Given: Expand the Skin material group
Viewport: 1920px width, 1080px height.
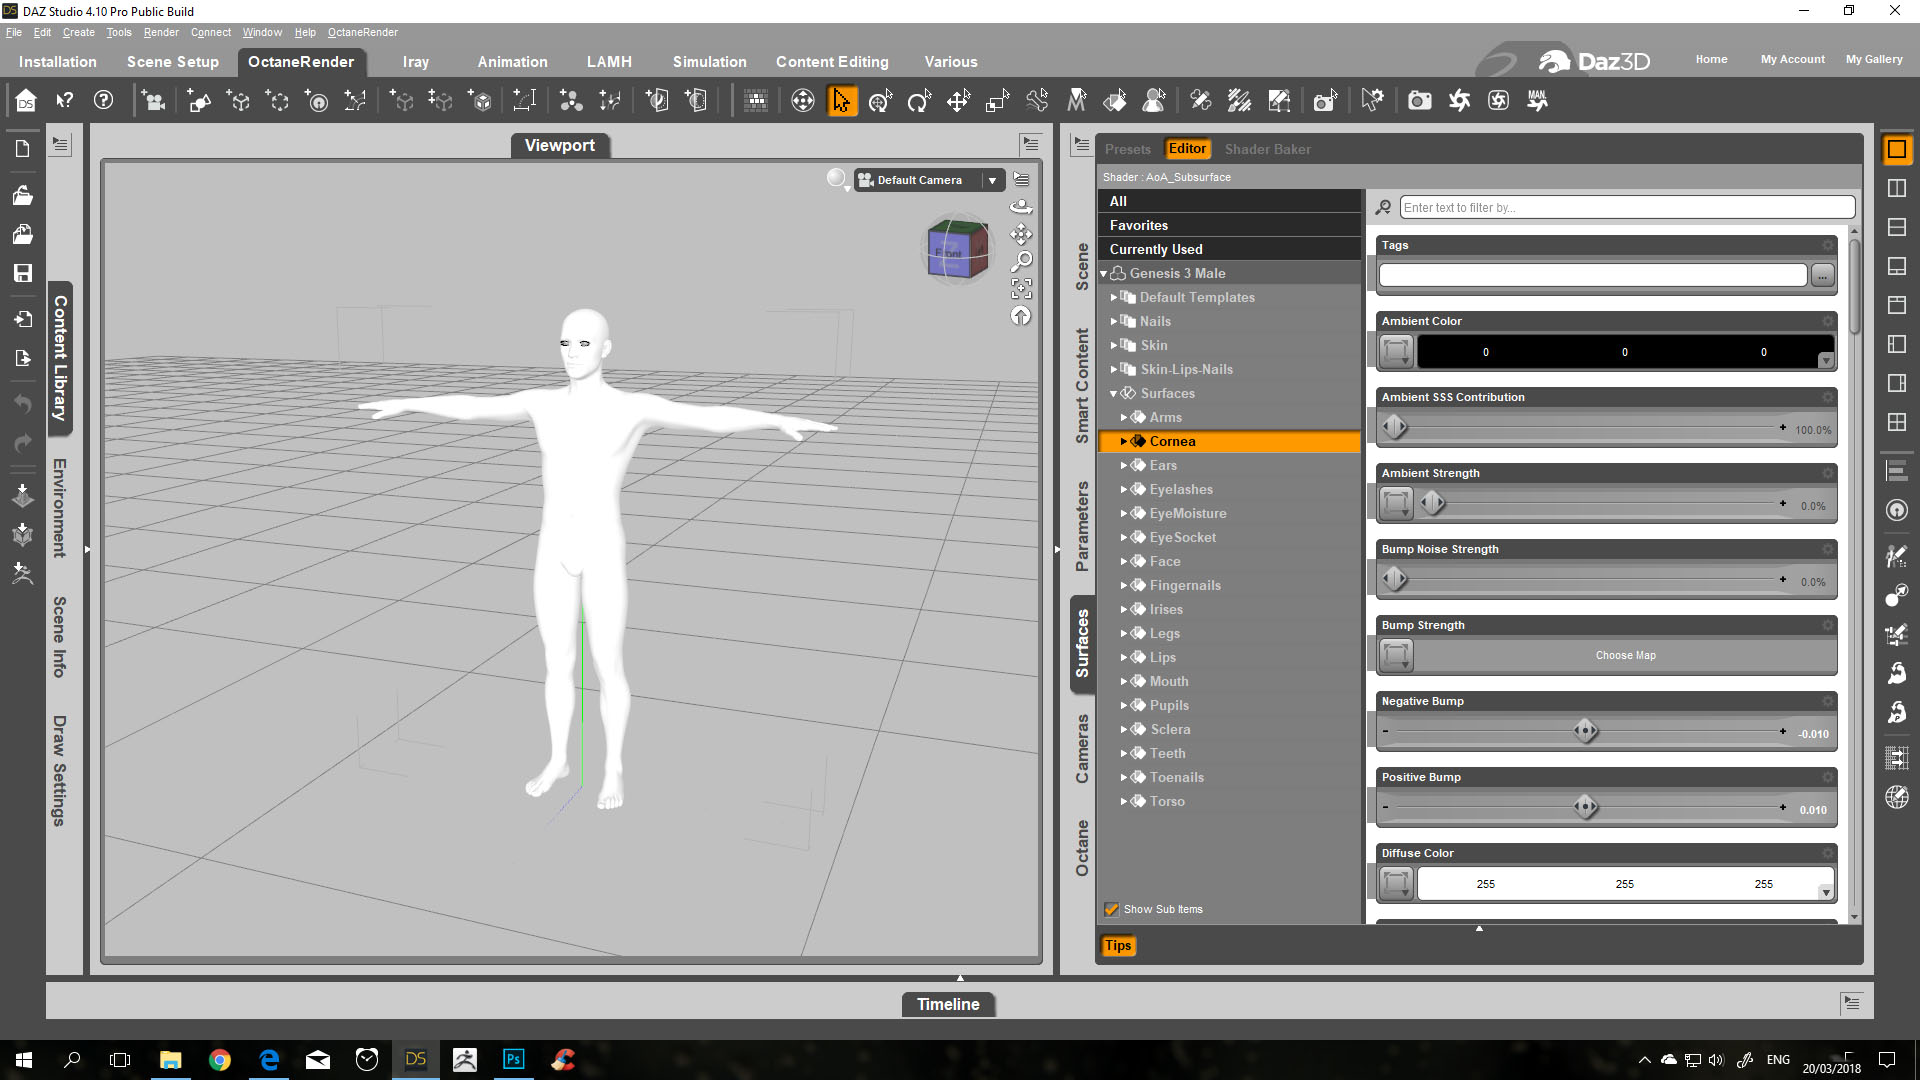Looking at the screenshot, I should coord(1114,345).
